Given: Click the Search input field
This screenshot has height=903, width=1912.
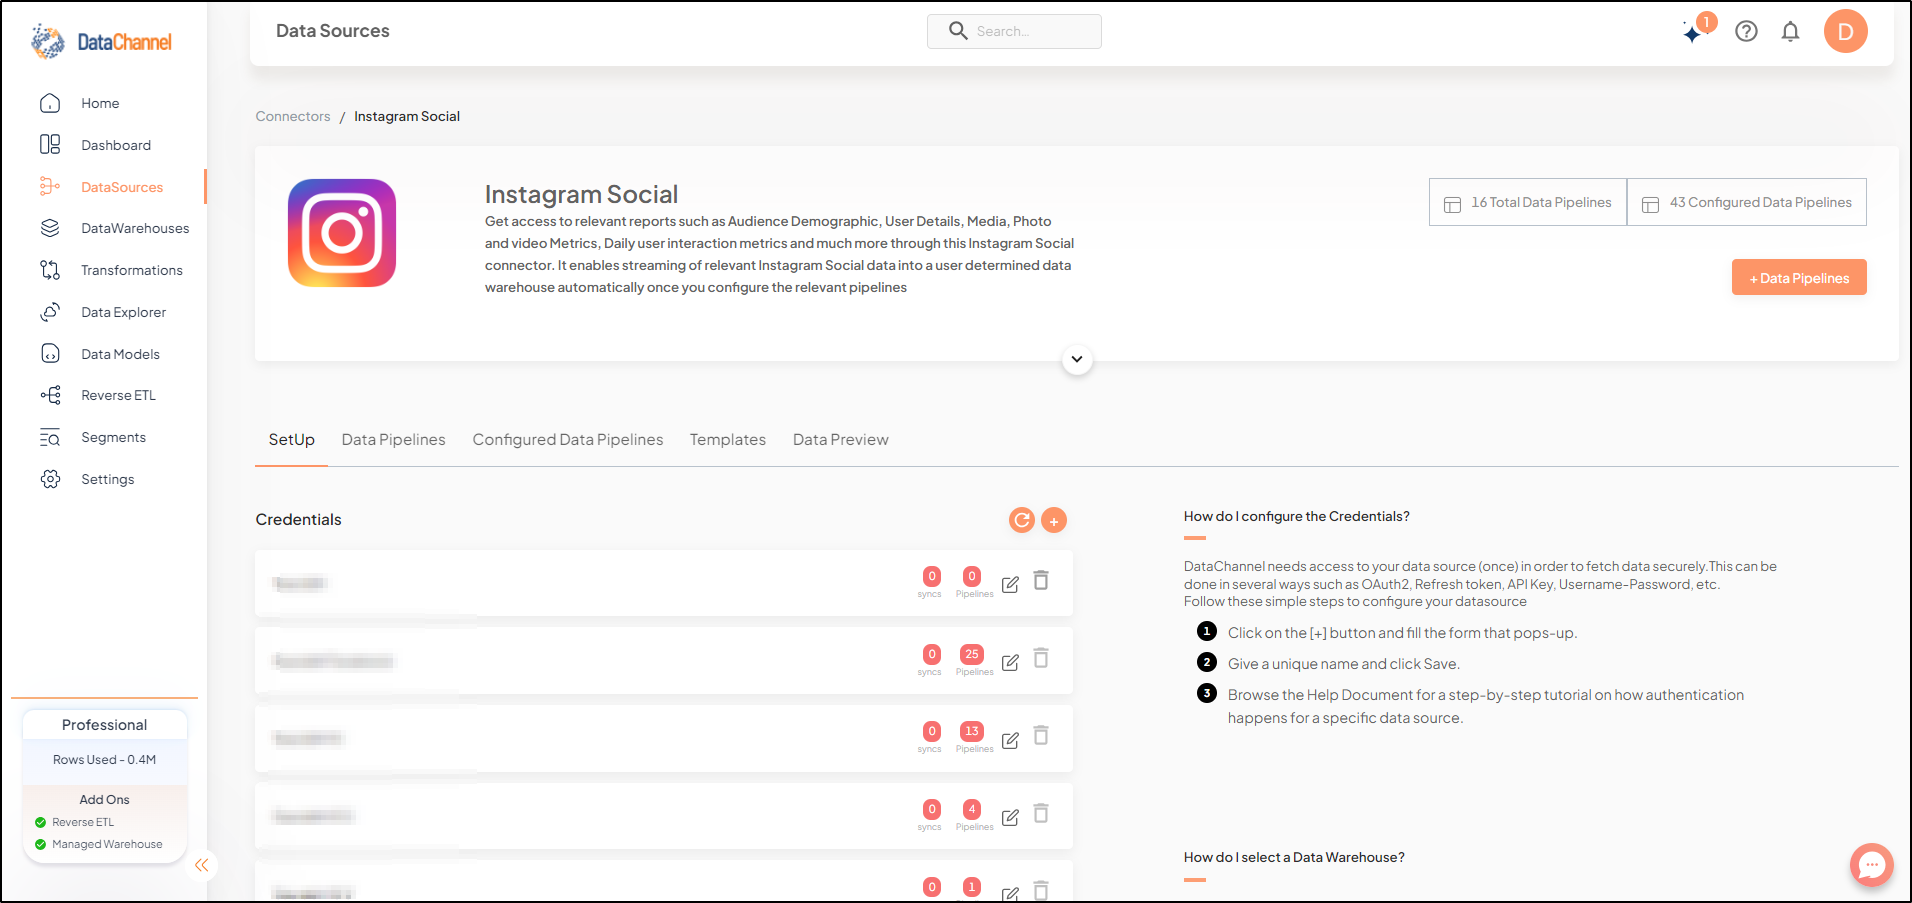Looking at the screenshot, I should point(1014,31).
